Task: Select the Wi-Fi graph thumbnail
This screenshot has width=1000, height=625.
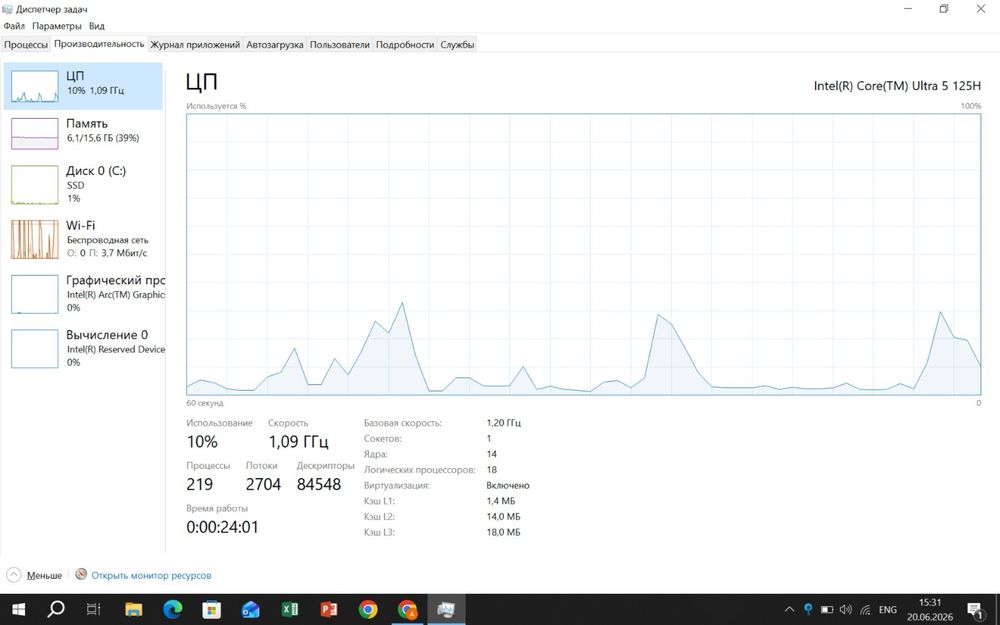Action: pos(34,239)
